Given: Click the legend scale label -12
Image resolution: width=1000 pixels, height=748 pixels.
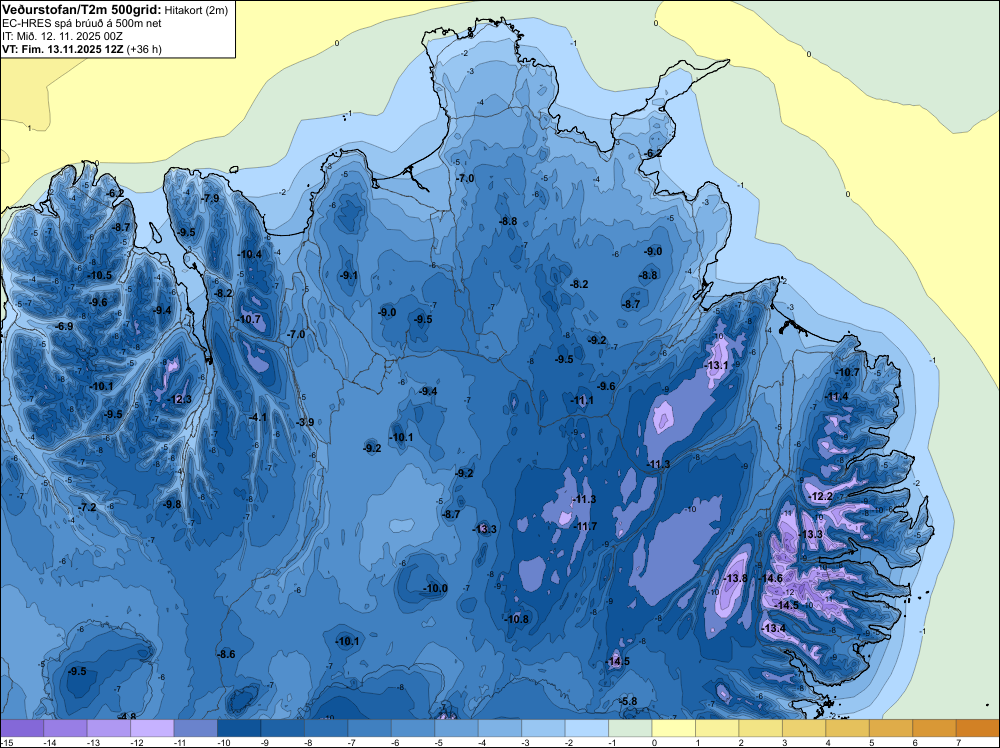Looking at the screenshot, I should (135, 742).
